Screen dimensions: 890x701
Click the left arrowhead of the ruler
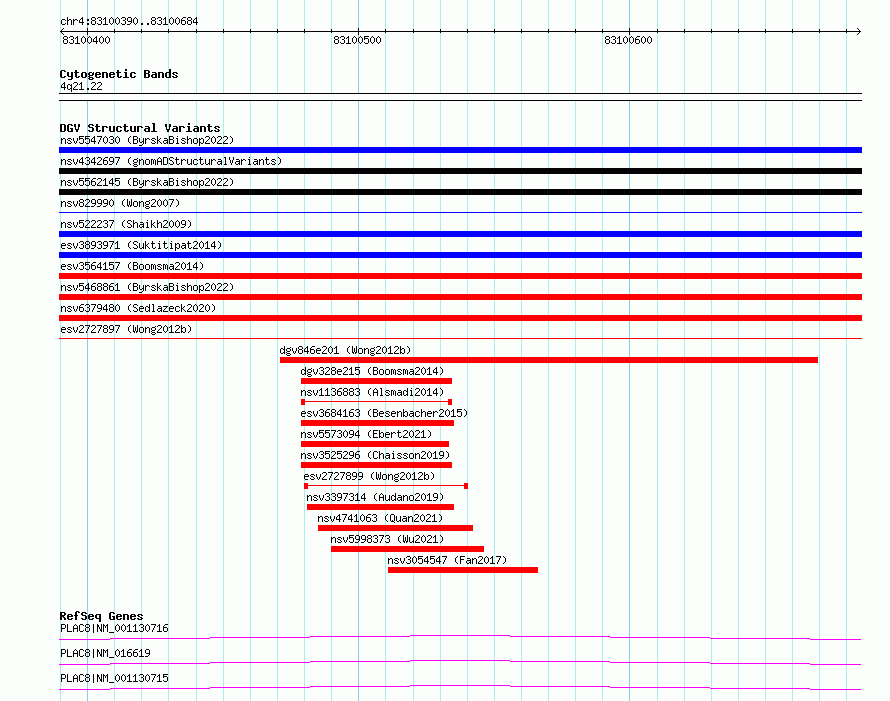(x=62, y=31)
